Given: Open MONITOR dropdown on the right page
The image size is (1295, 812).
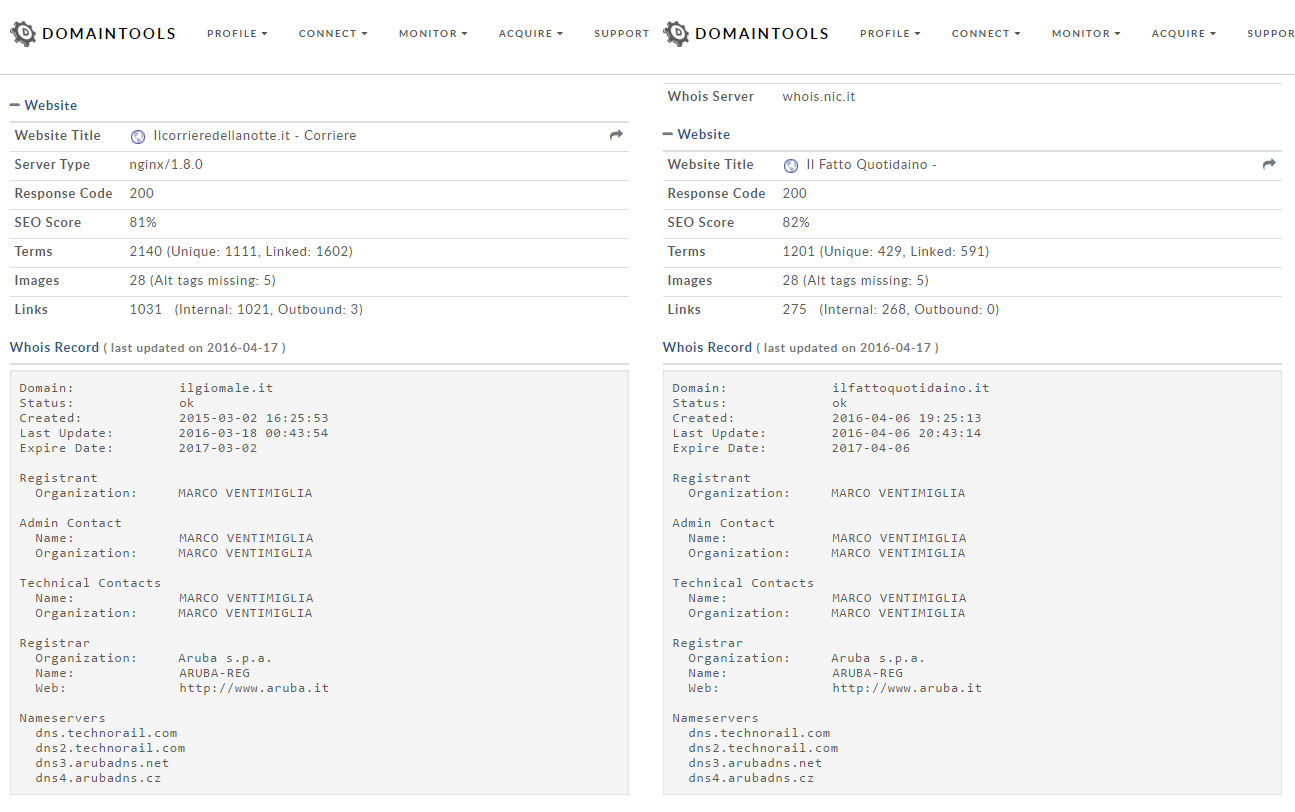Looking at the screenshot, I should pyautogui.click(x=1086, y=33).
